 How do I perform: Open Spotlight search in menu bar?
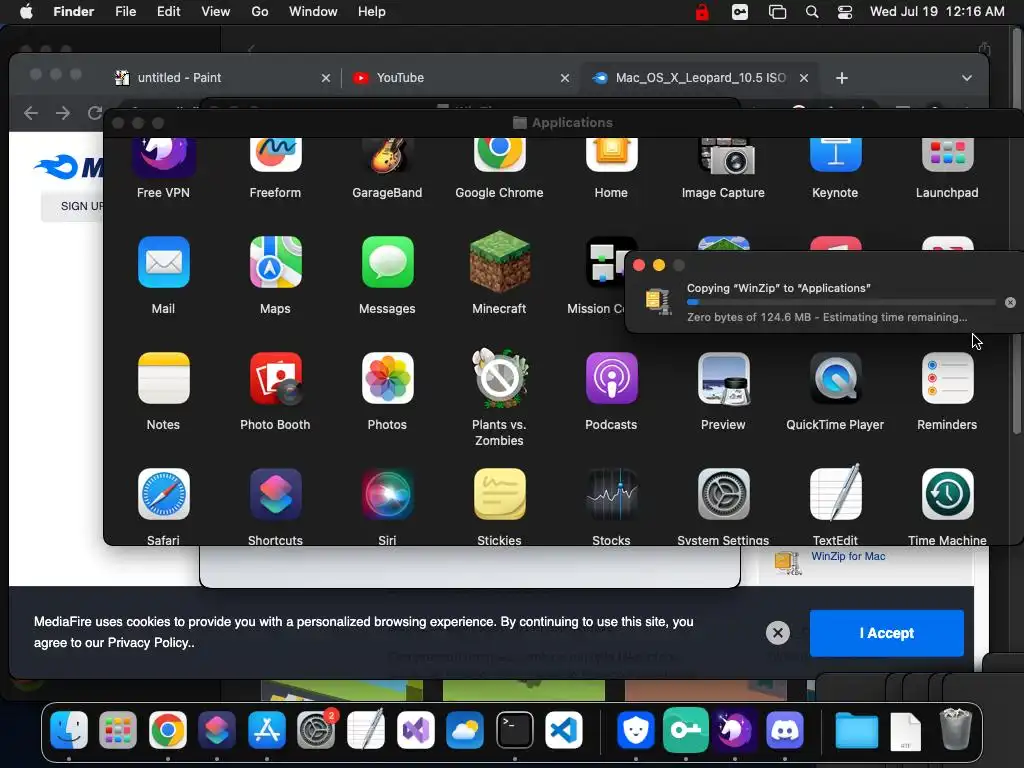[x=812, y=12]
